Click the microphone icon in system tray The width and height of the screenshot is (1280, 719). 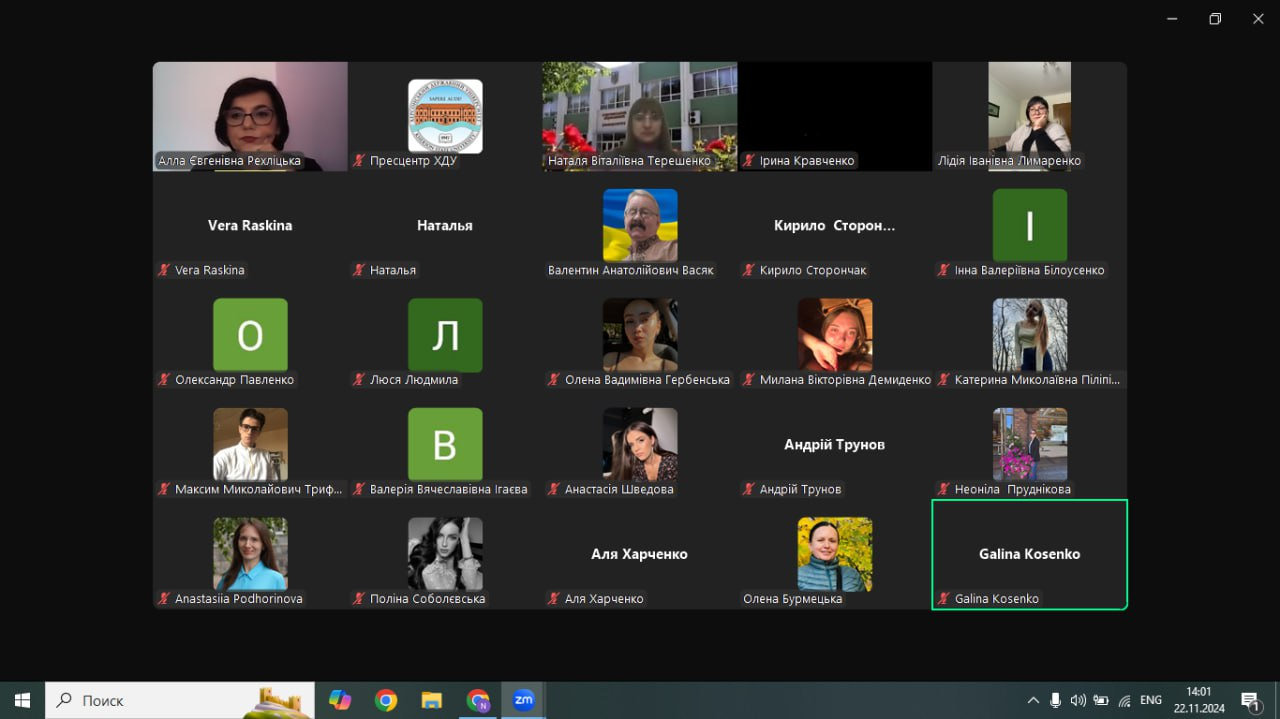(x=1056, y=700)
